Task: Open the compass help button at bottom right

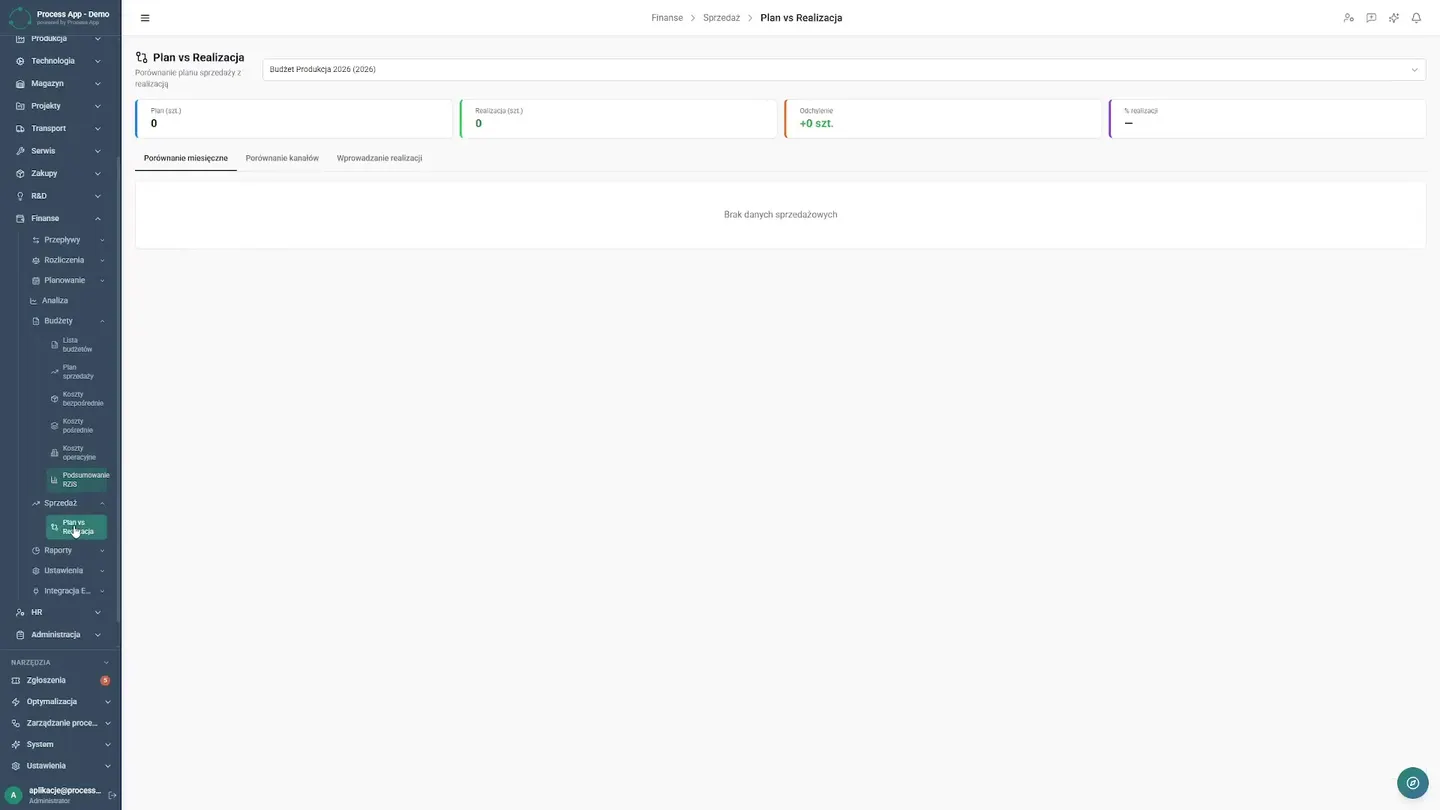Action: click(x=1412, y=782)
